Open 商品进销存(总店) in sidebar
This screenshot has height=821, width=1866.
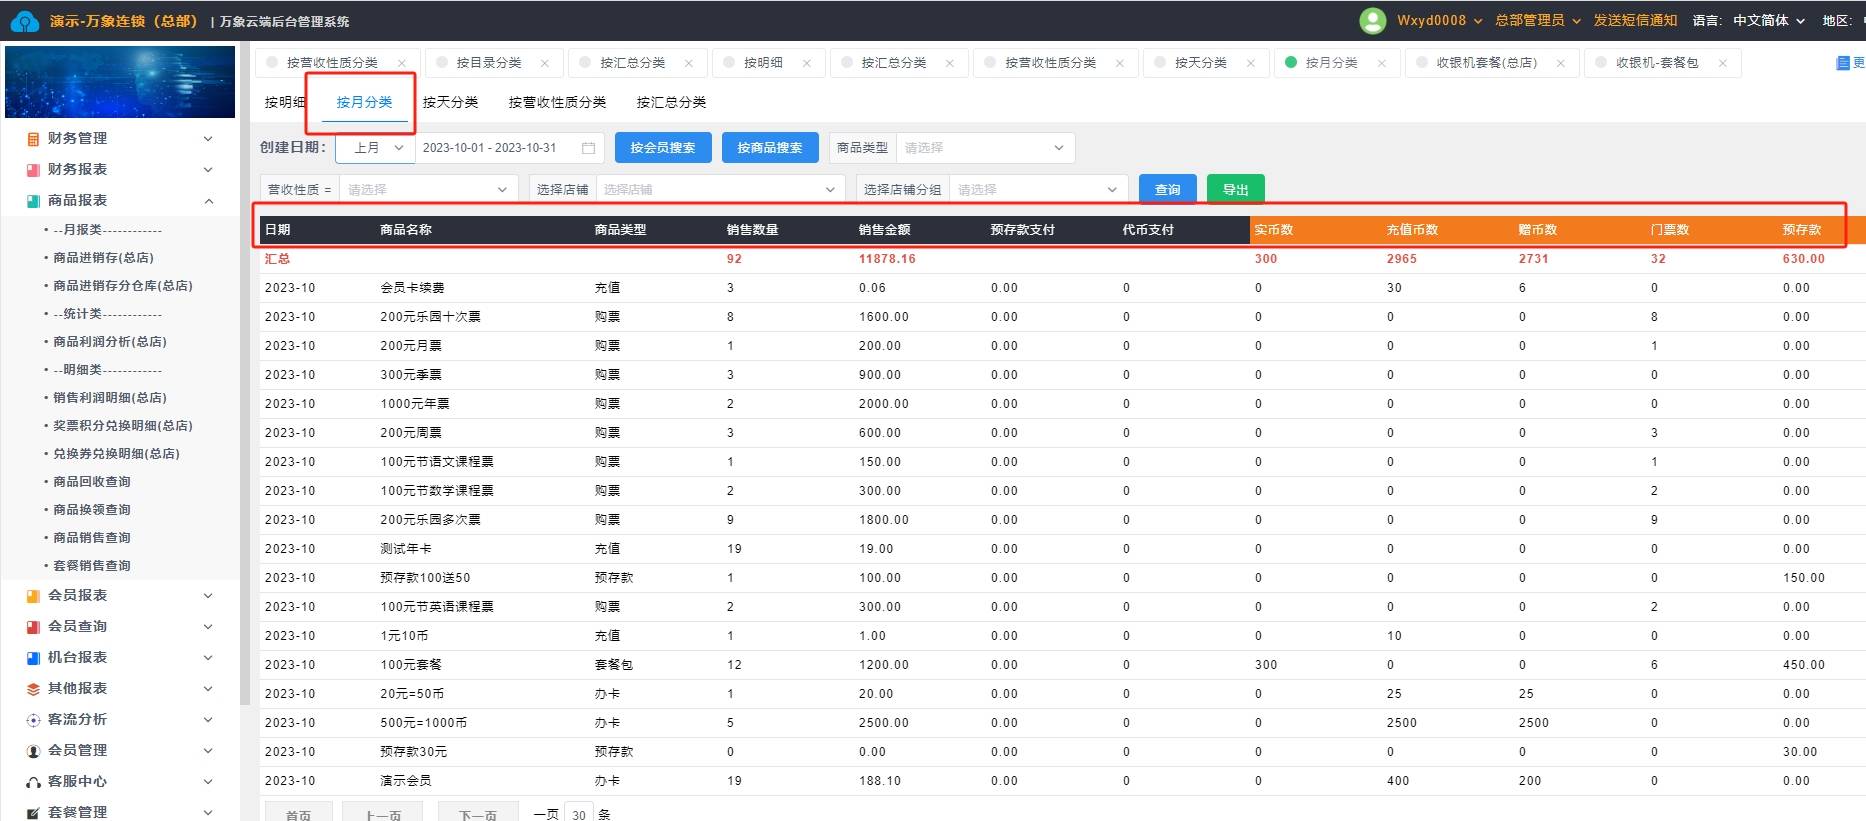click(x=103, y=258)
